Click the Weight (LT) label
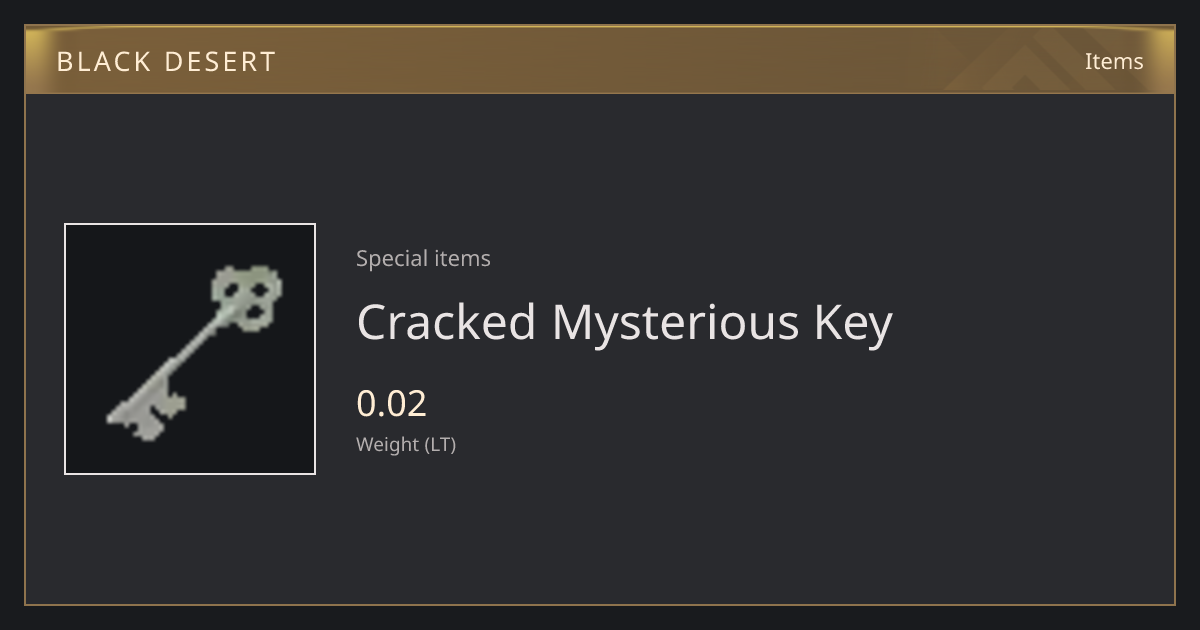This screenshot has height=630, width=1200. [x=406, y=444]
